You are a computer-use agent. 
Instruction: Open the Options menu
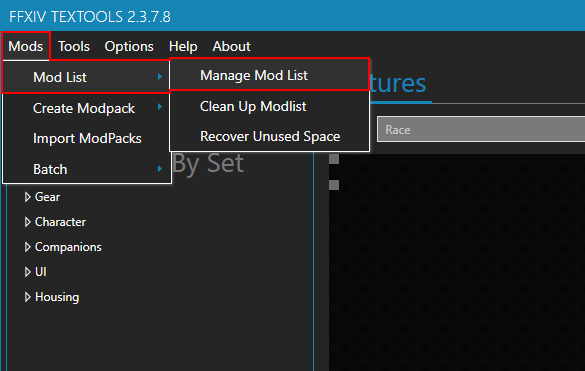click(129, 46)
